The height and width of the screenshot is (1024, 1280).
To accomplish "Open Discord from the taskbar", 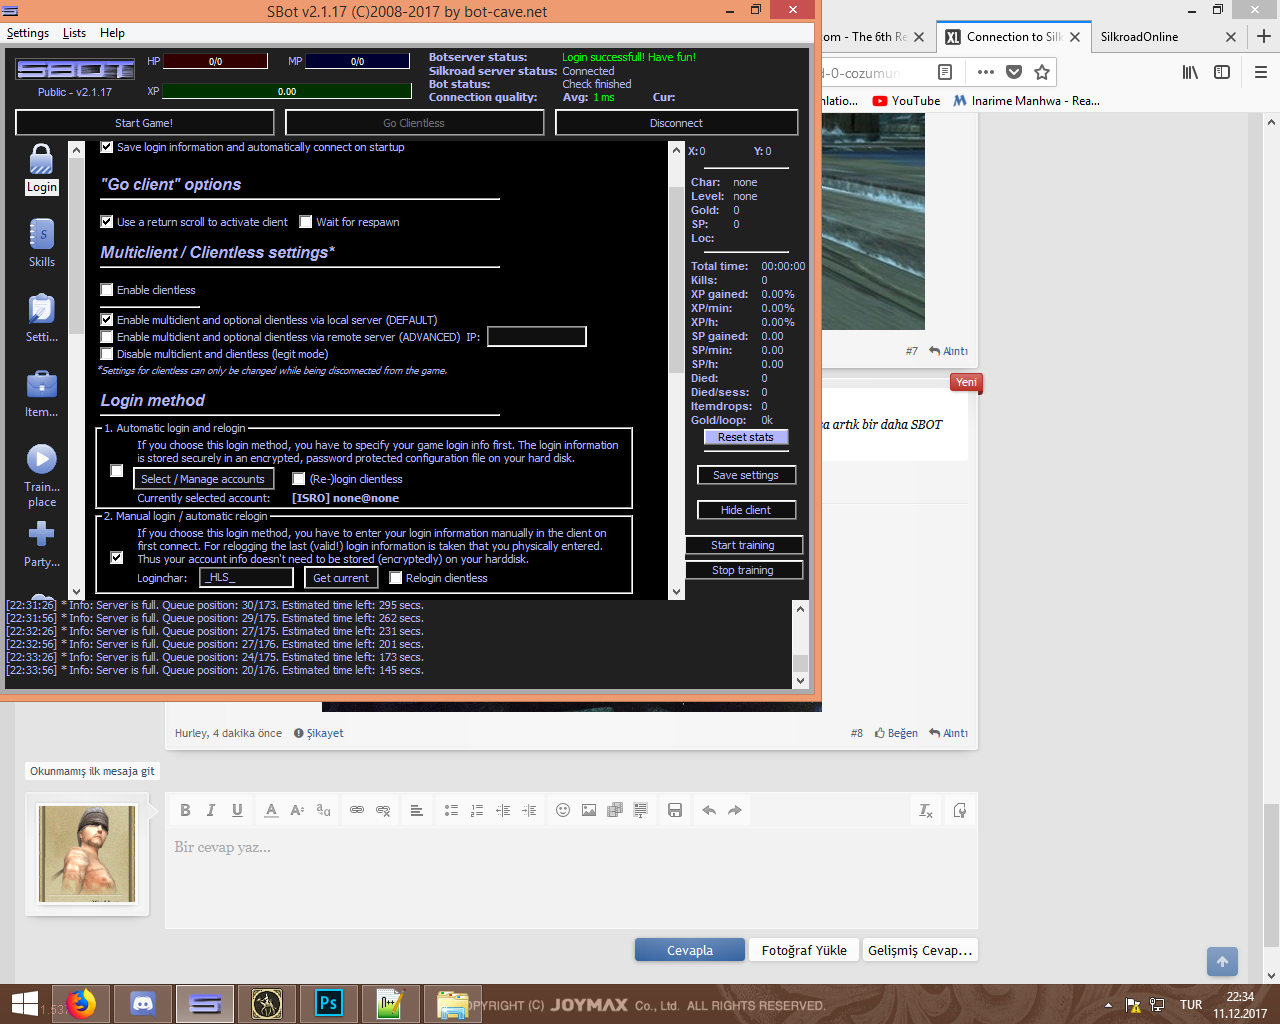I will (143, 1003).
